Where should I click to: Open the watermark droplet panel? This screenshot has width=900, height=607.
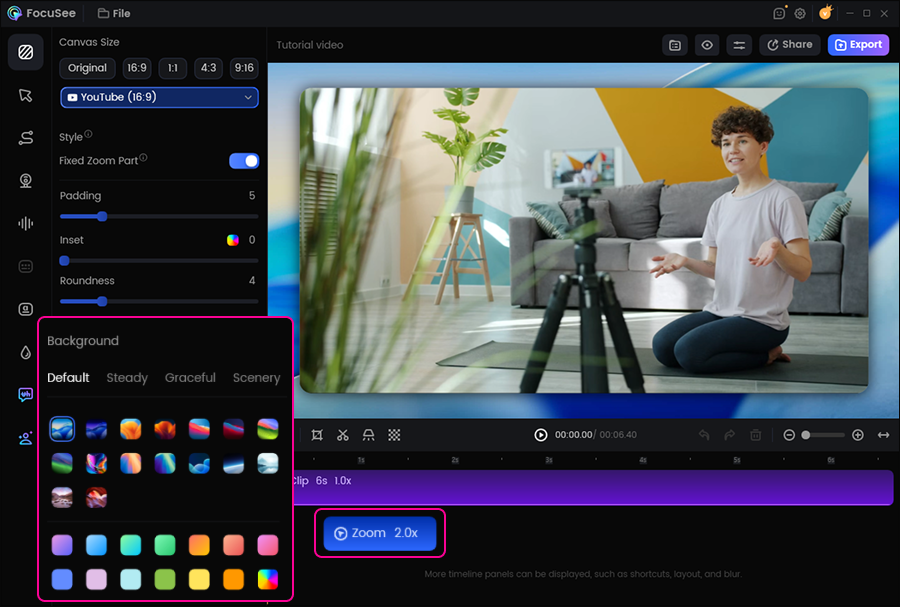click(x=25, y=352)
